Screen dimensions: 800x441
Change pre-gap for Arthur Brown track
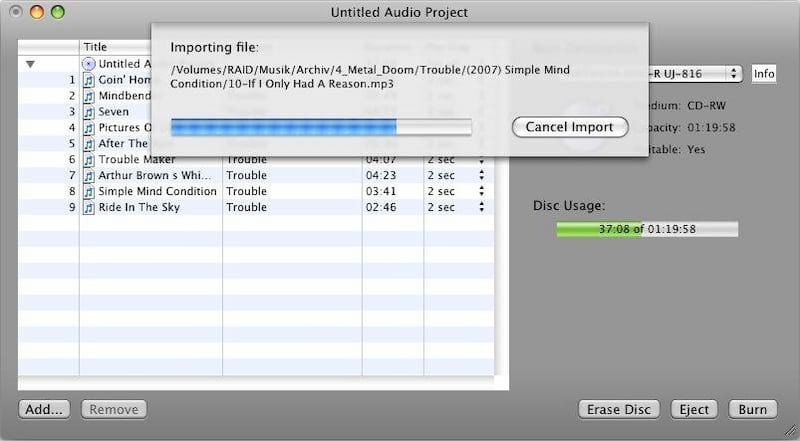click(x=481, y=176)
